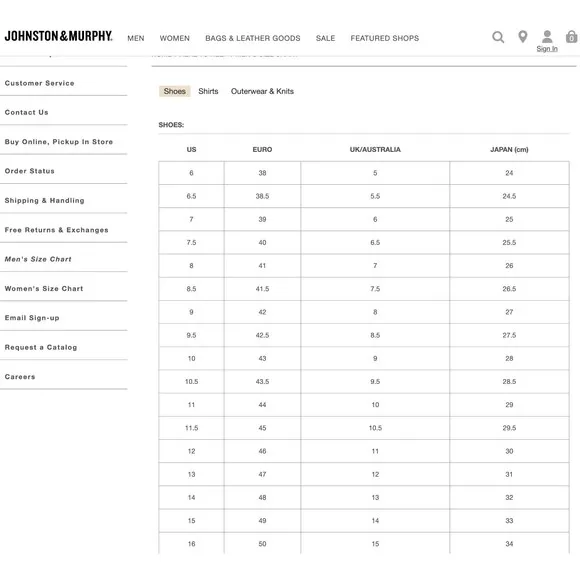Click Japan size 25.5 cell
Screen dimensions: 580x580
coord(509,242)
